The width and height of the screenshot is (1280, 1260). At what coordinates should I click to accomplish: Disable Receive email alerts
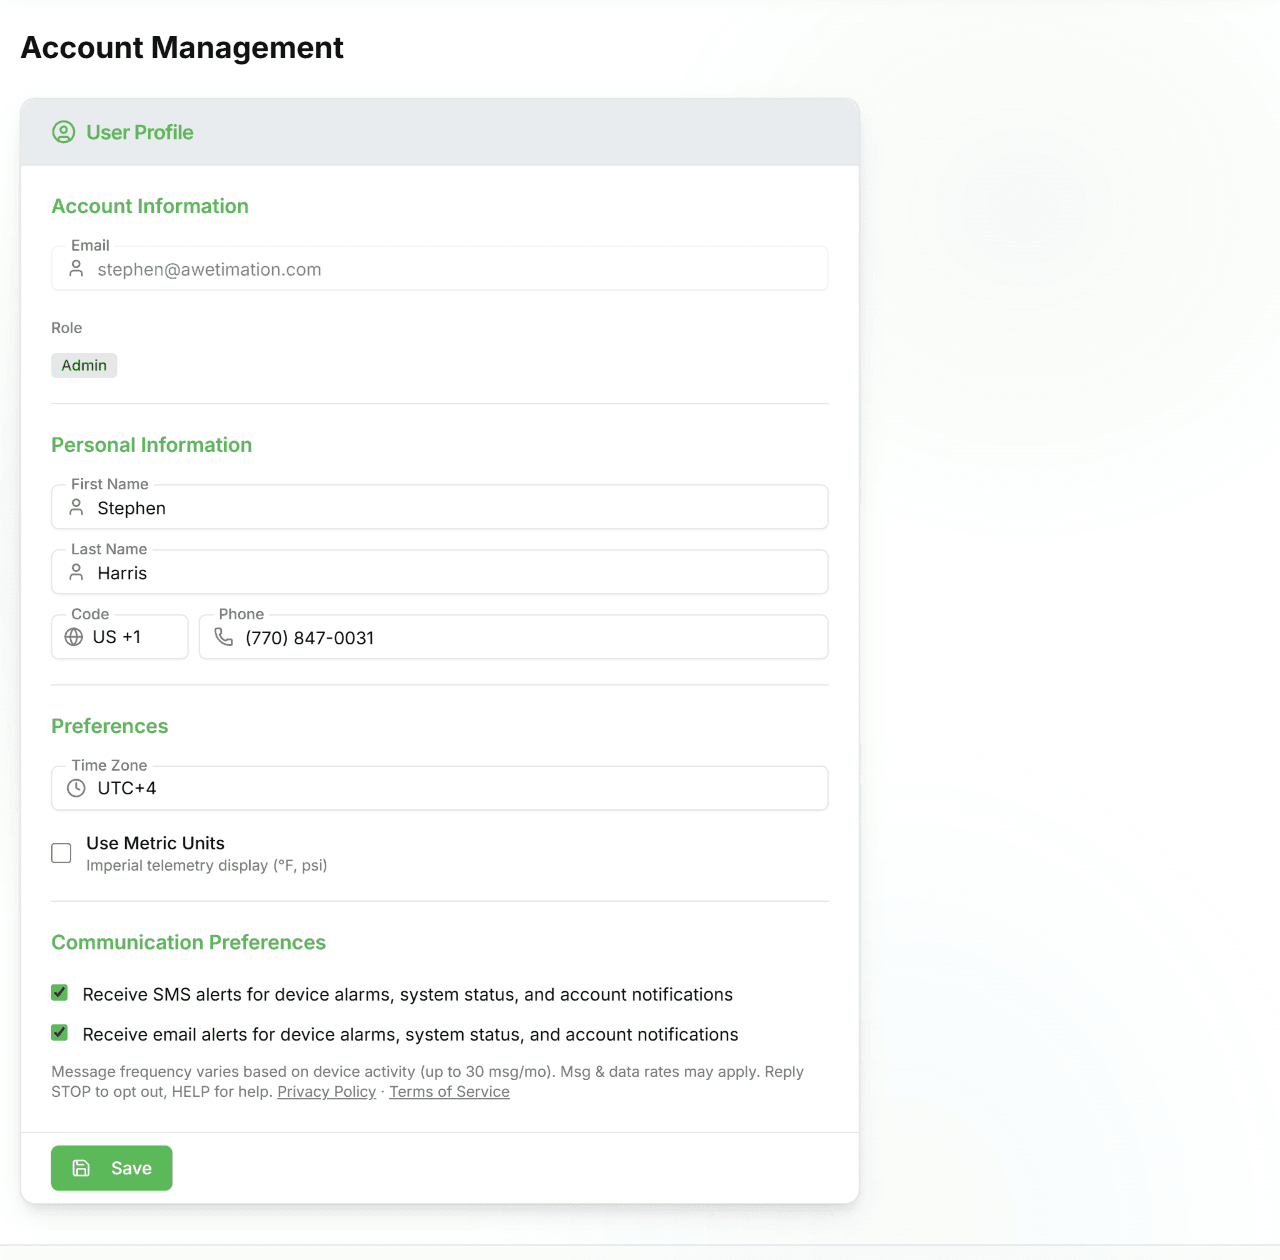[59, 1032]
